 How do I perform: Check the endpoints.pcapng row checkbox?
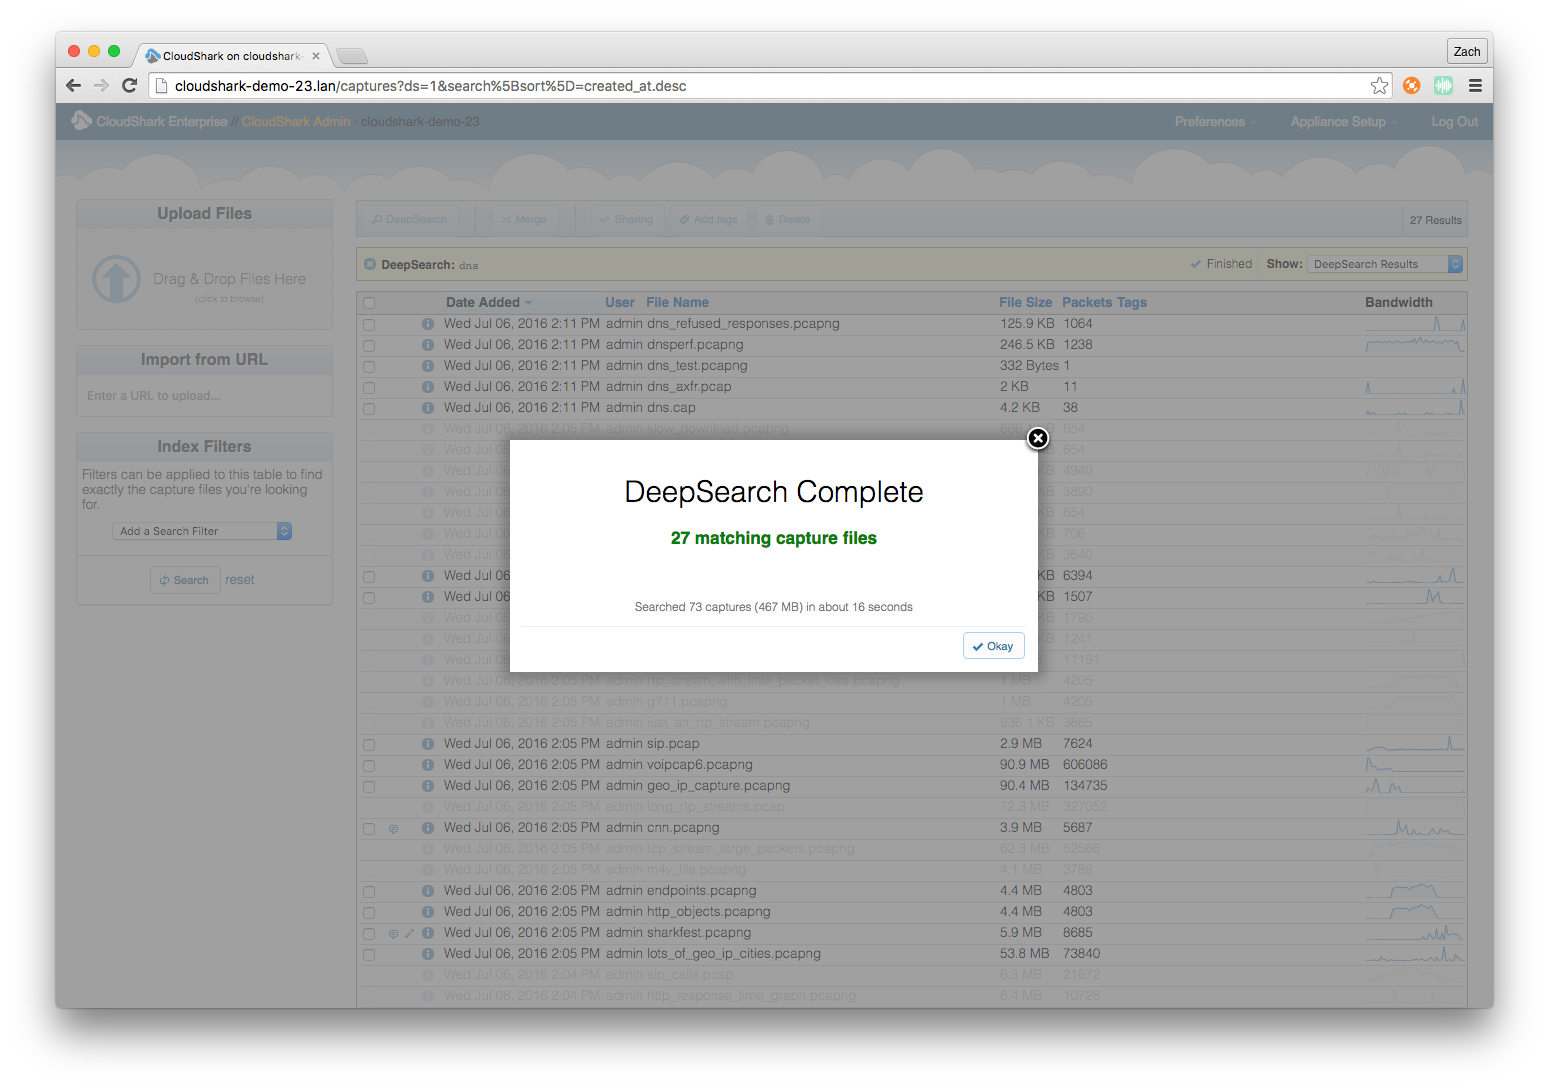click(369, 892)
